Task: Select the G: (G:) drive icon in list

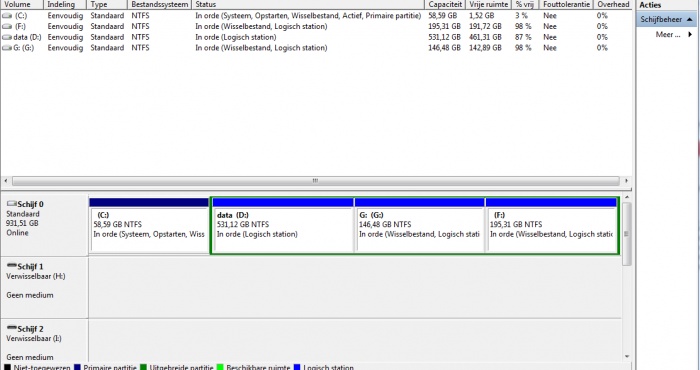Action: [x=7, y=48]
